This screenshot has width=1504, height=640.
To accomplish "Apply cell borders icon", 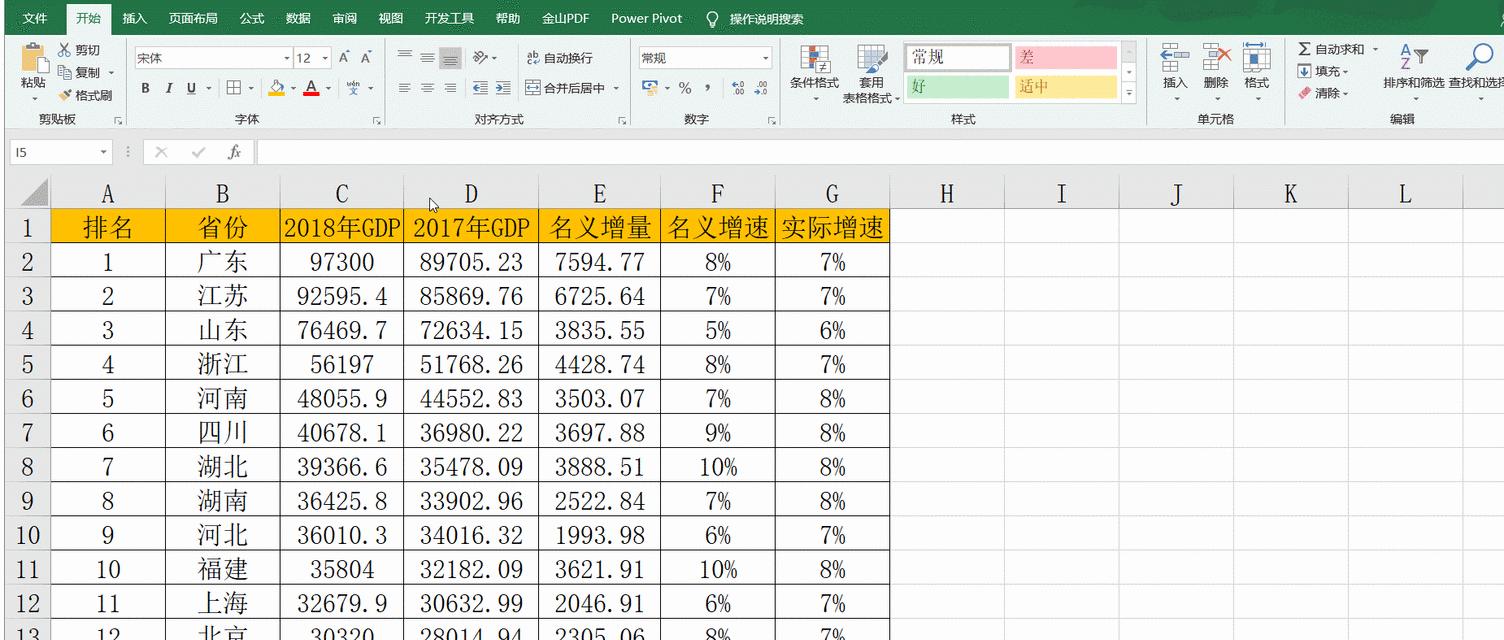I will 233,88.
